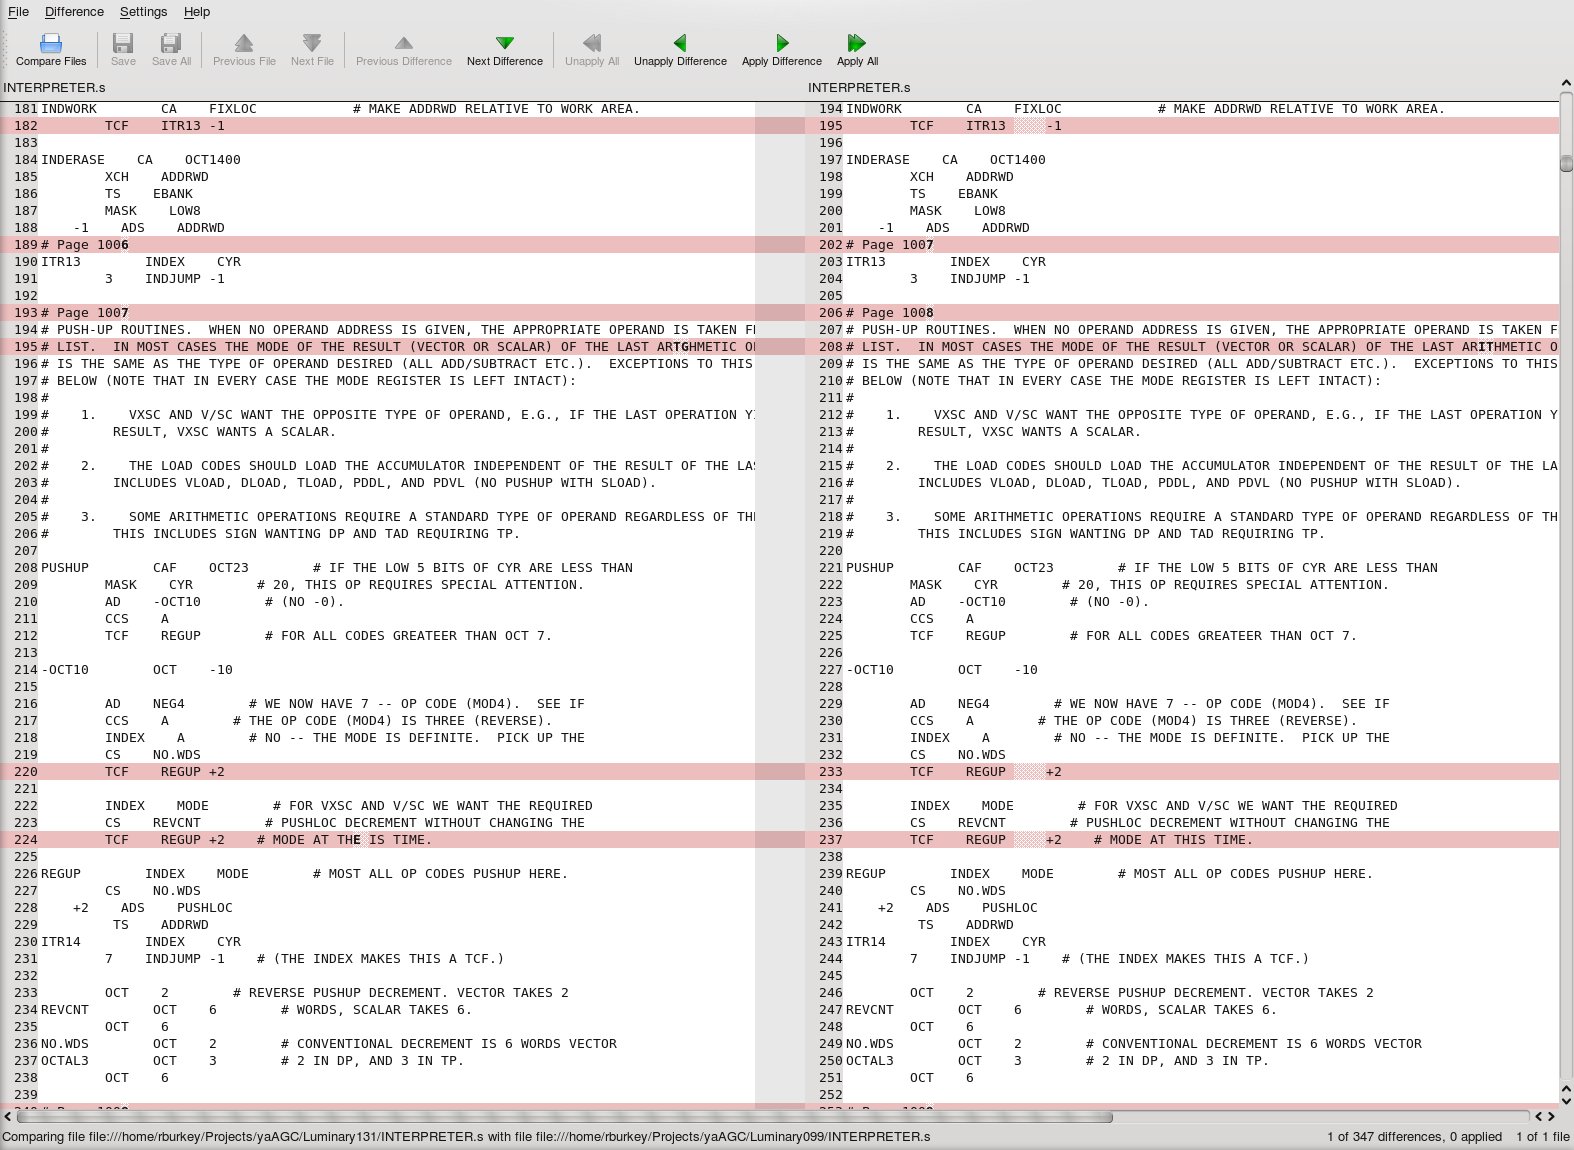1574x1150 pixels.
Task: Jump to Next Difference
Action: 505,43
